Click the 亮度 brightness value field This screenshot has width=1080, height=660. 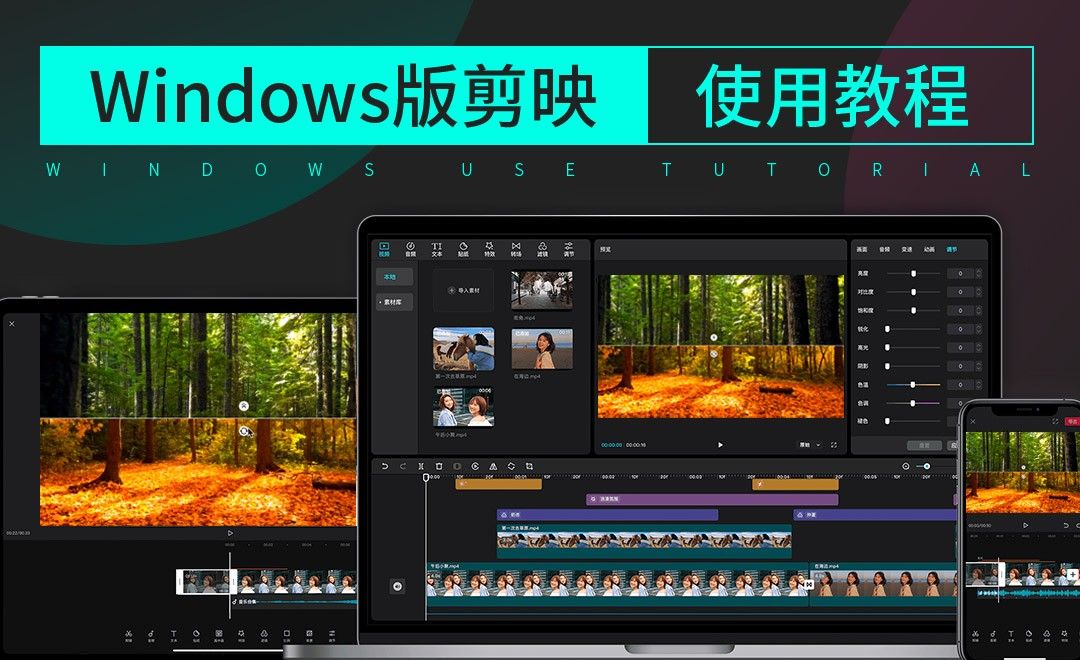[960, 274]
